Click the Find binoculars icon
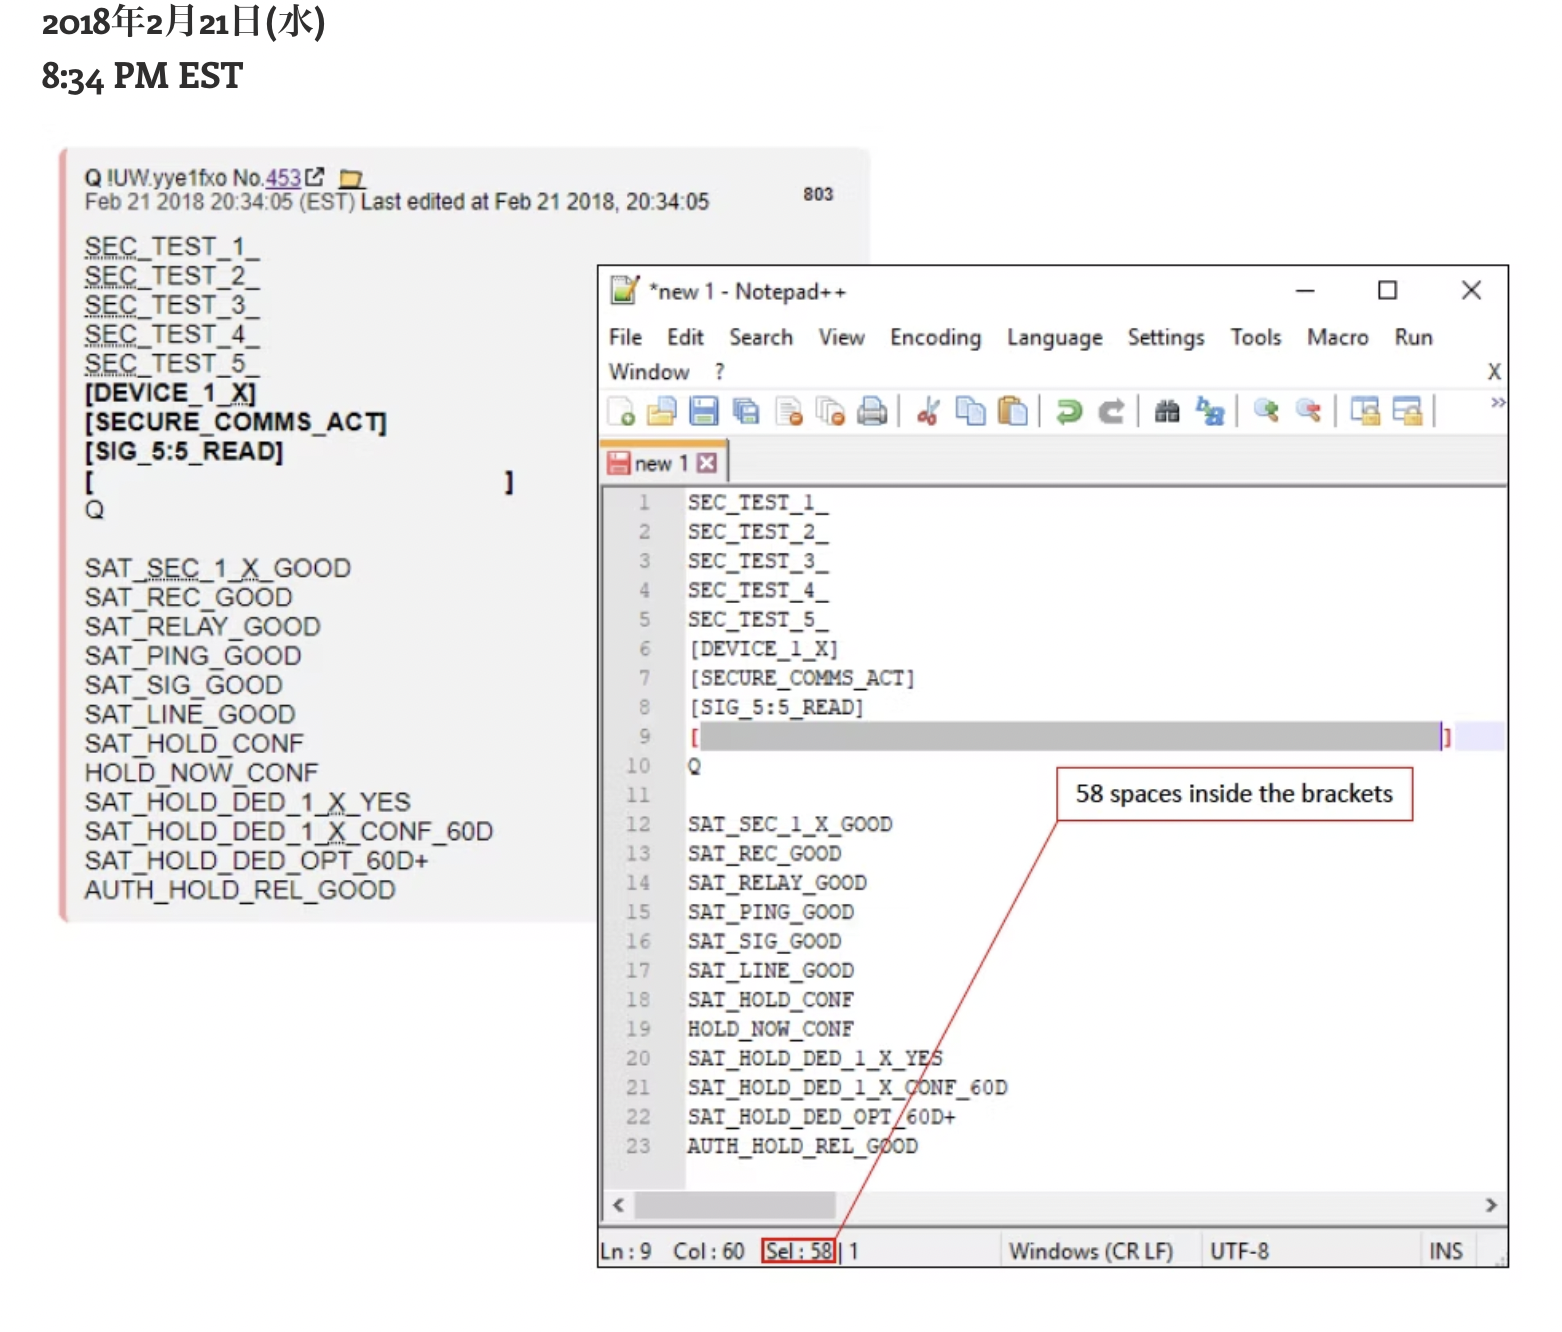Screen dimensions: 1562x1332 [1167, 411]
